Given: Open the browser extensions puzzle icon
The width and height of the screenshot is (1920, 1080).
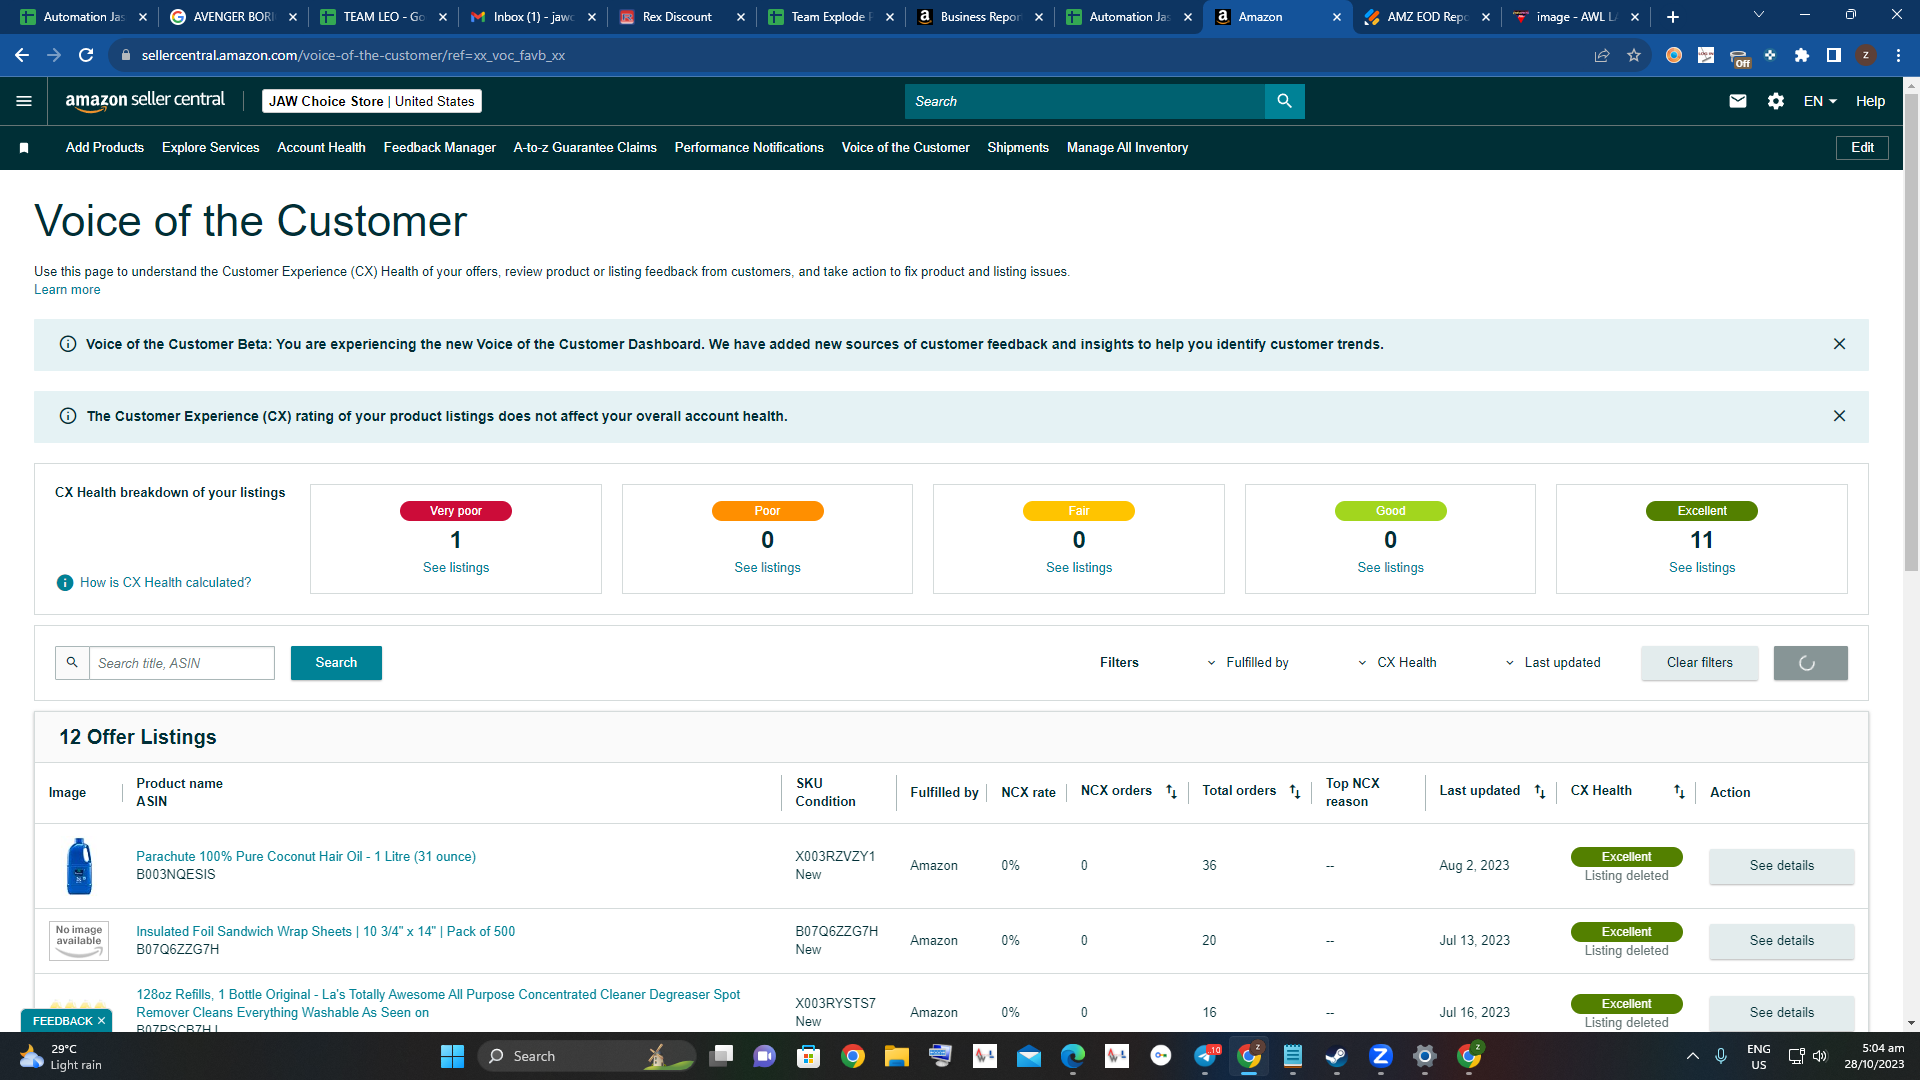Looking at the screenshot, I should pyautogui.click(x=1802, y=55).
